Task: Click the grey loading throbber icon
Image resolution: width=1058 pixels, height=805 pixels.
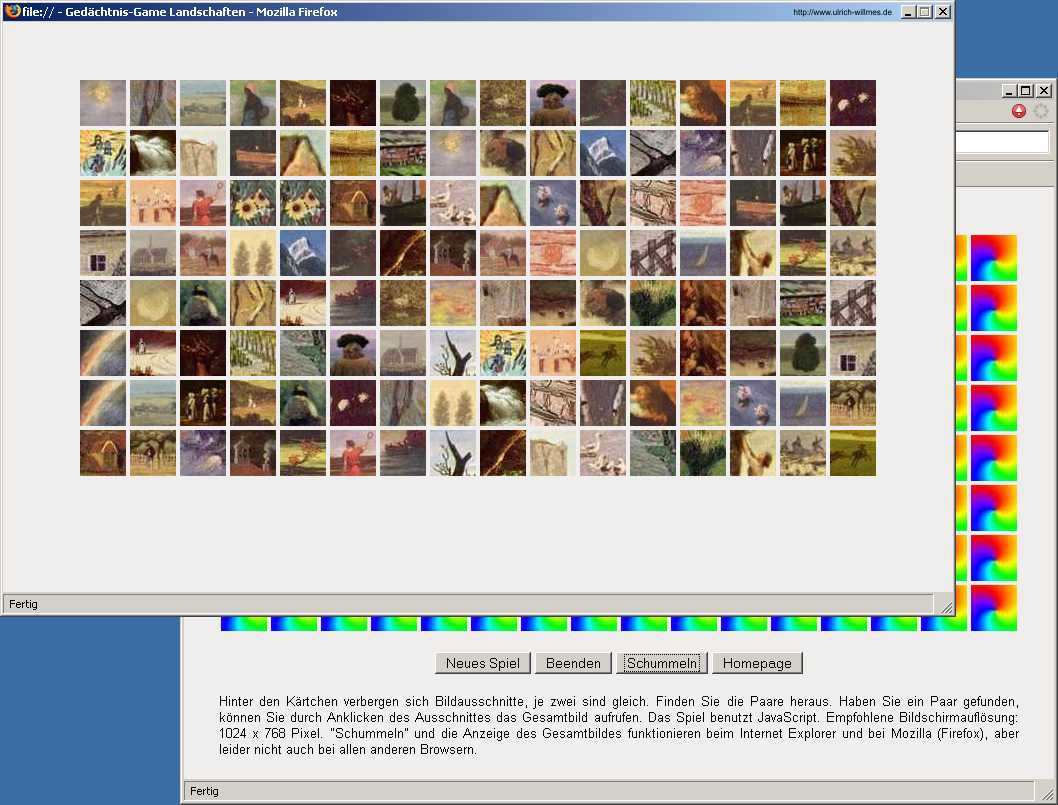Action: point(1041,111)
